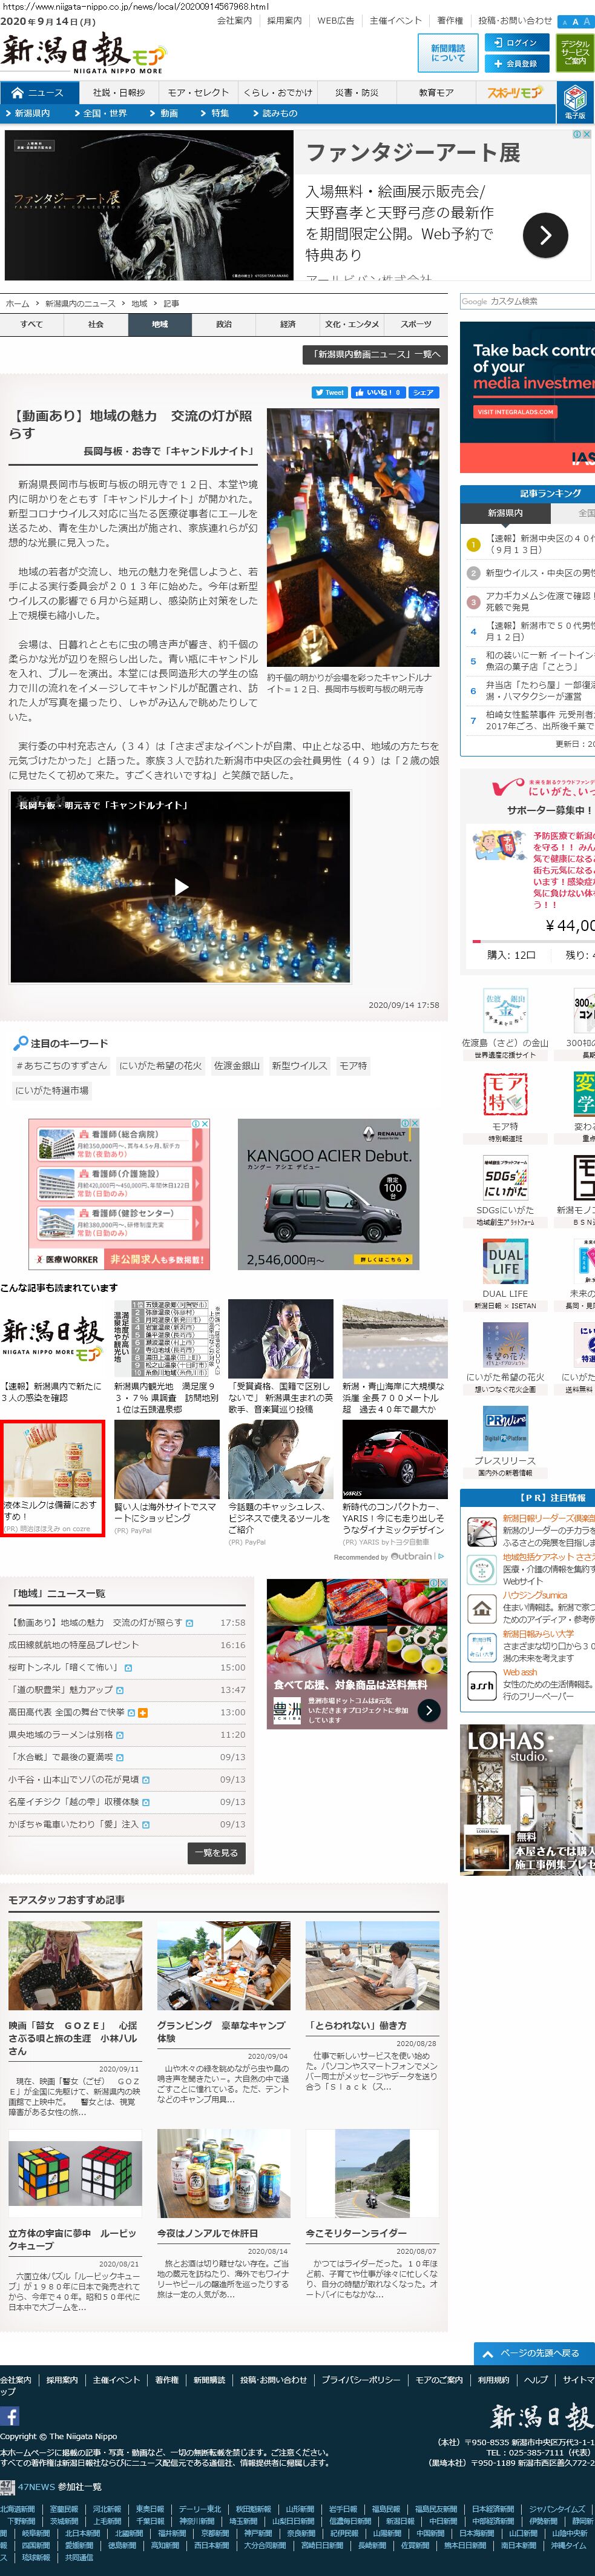Select the largest font size A button
The width and height of the screenshot is (595, 2576).
point(587,22)
